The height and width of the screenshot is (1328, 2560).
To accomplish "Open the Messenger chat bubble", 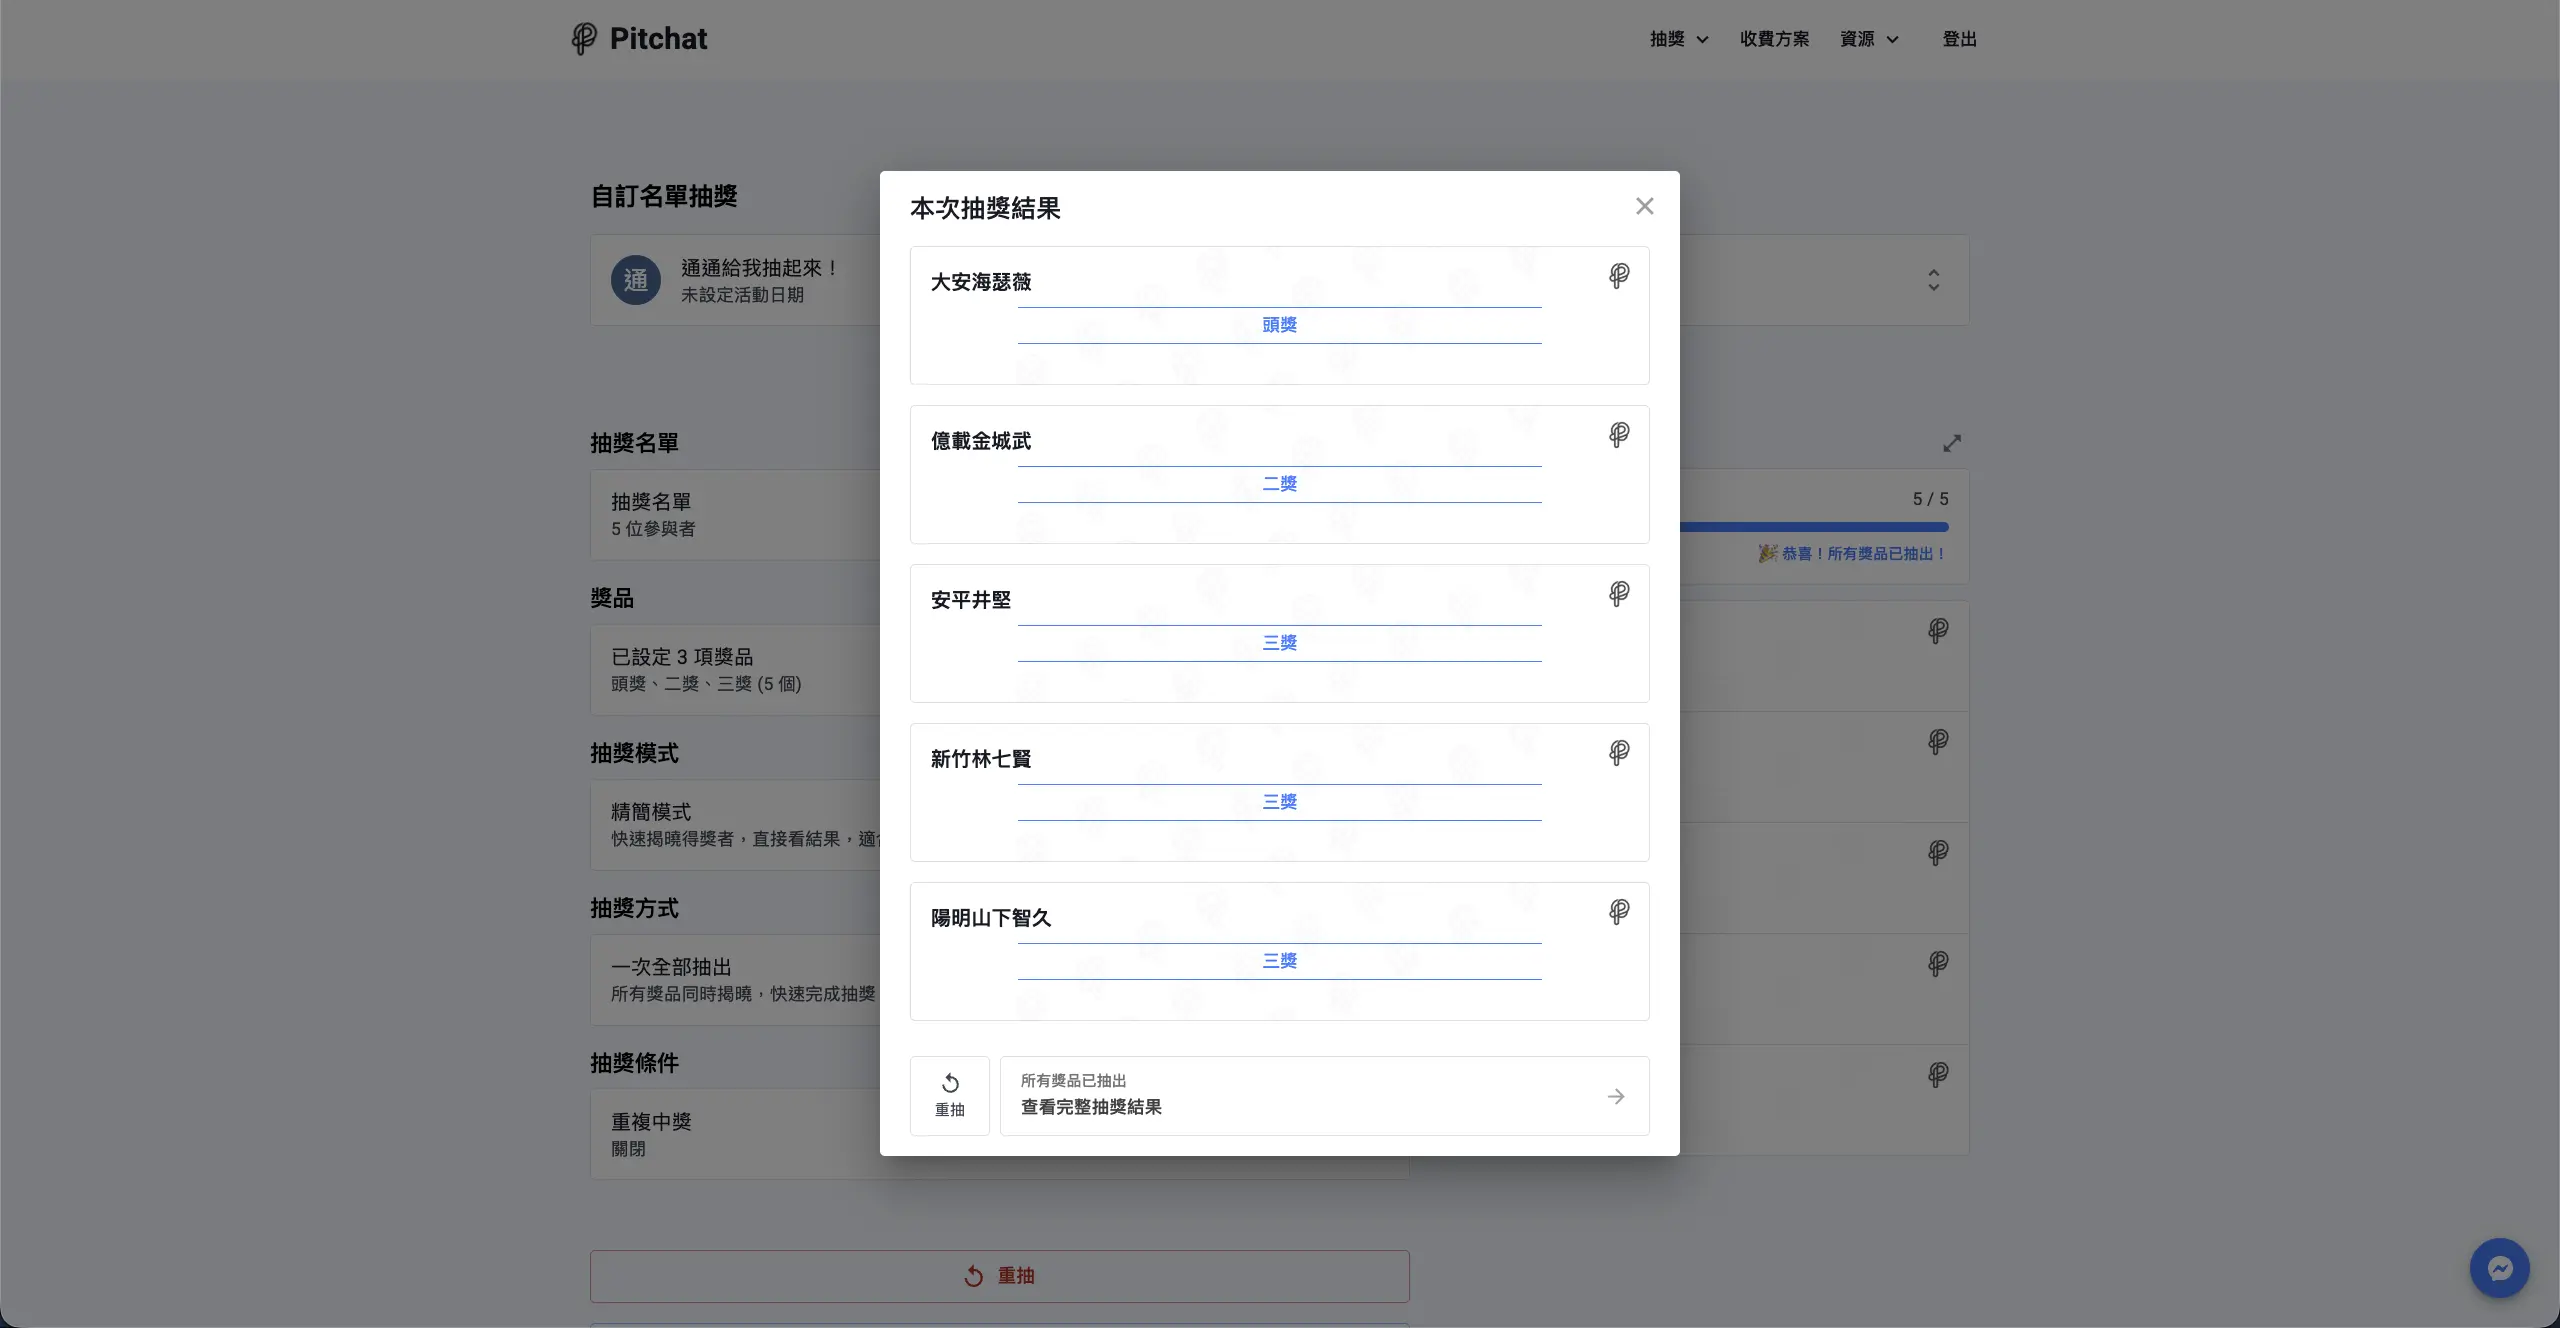I will pos(2499,1267).
